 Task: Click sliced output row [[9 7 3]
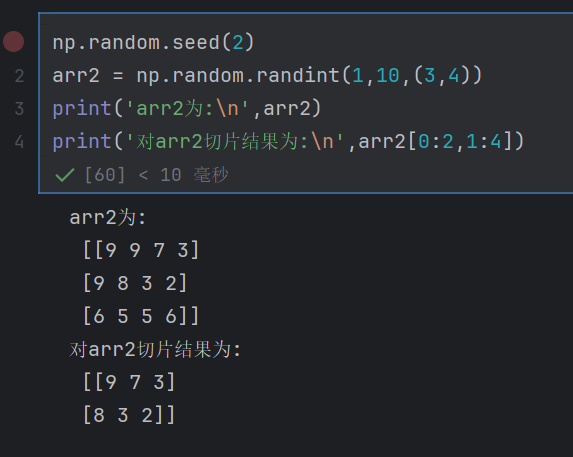click(129, 382)
